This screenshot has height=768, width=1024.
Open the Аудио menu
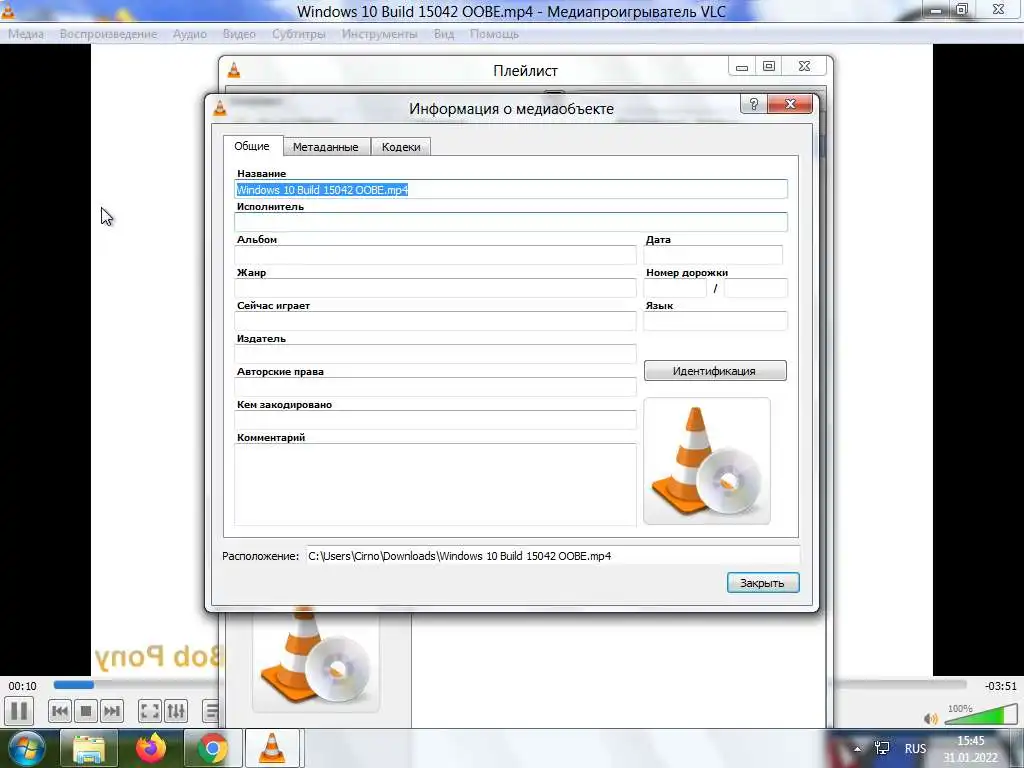(189, 34)
